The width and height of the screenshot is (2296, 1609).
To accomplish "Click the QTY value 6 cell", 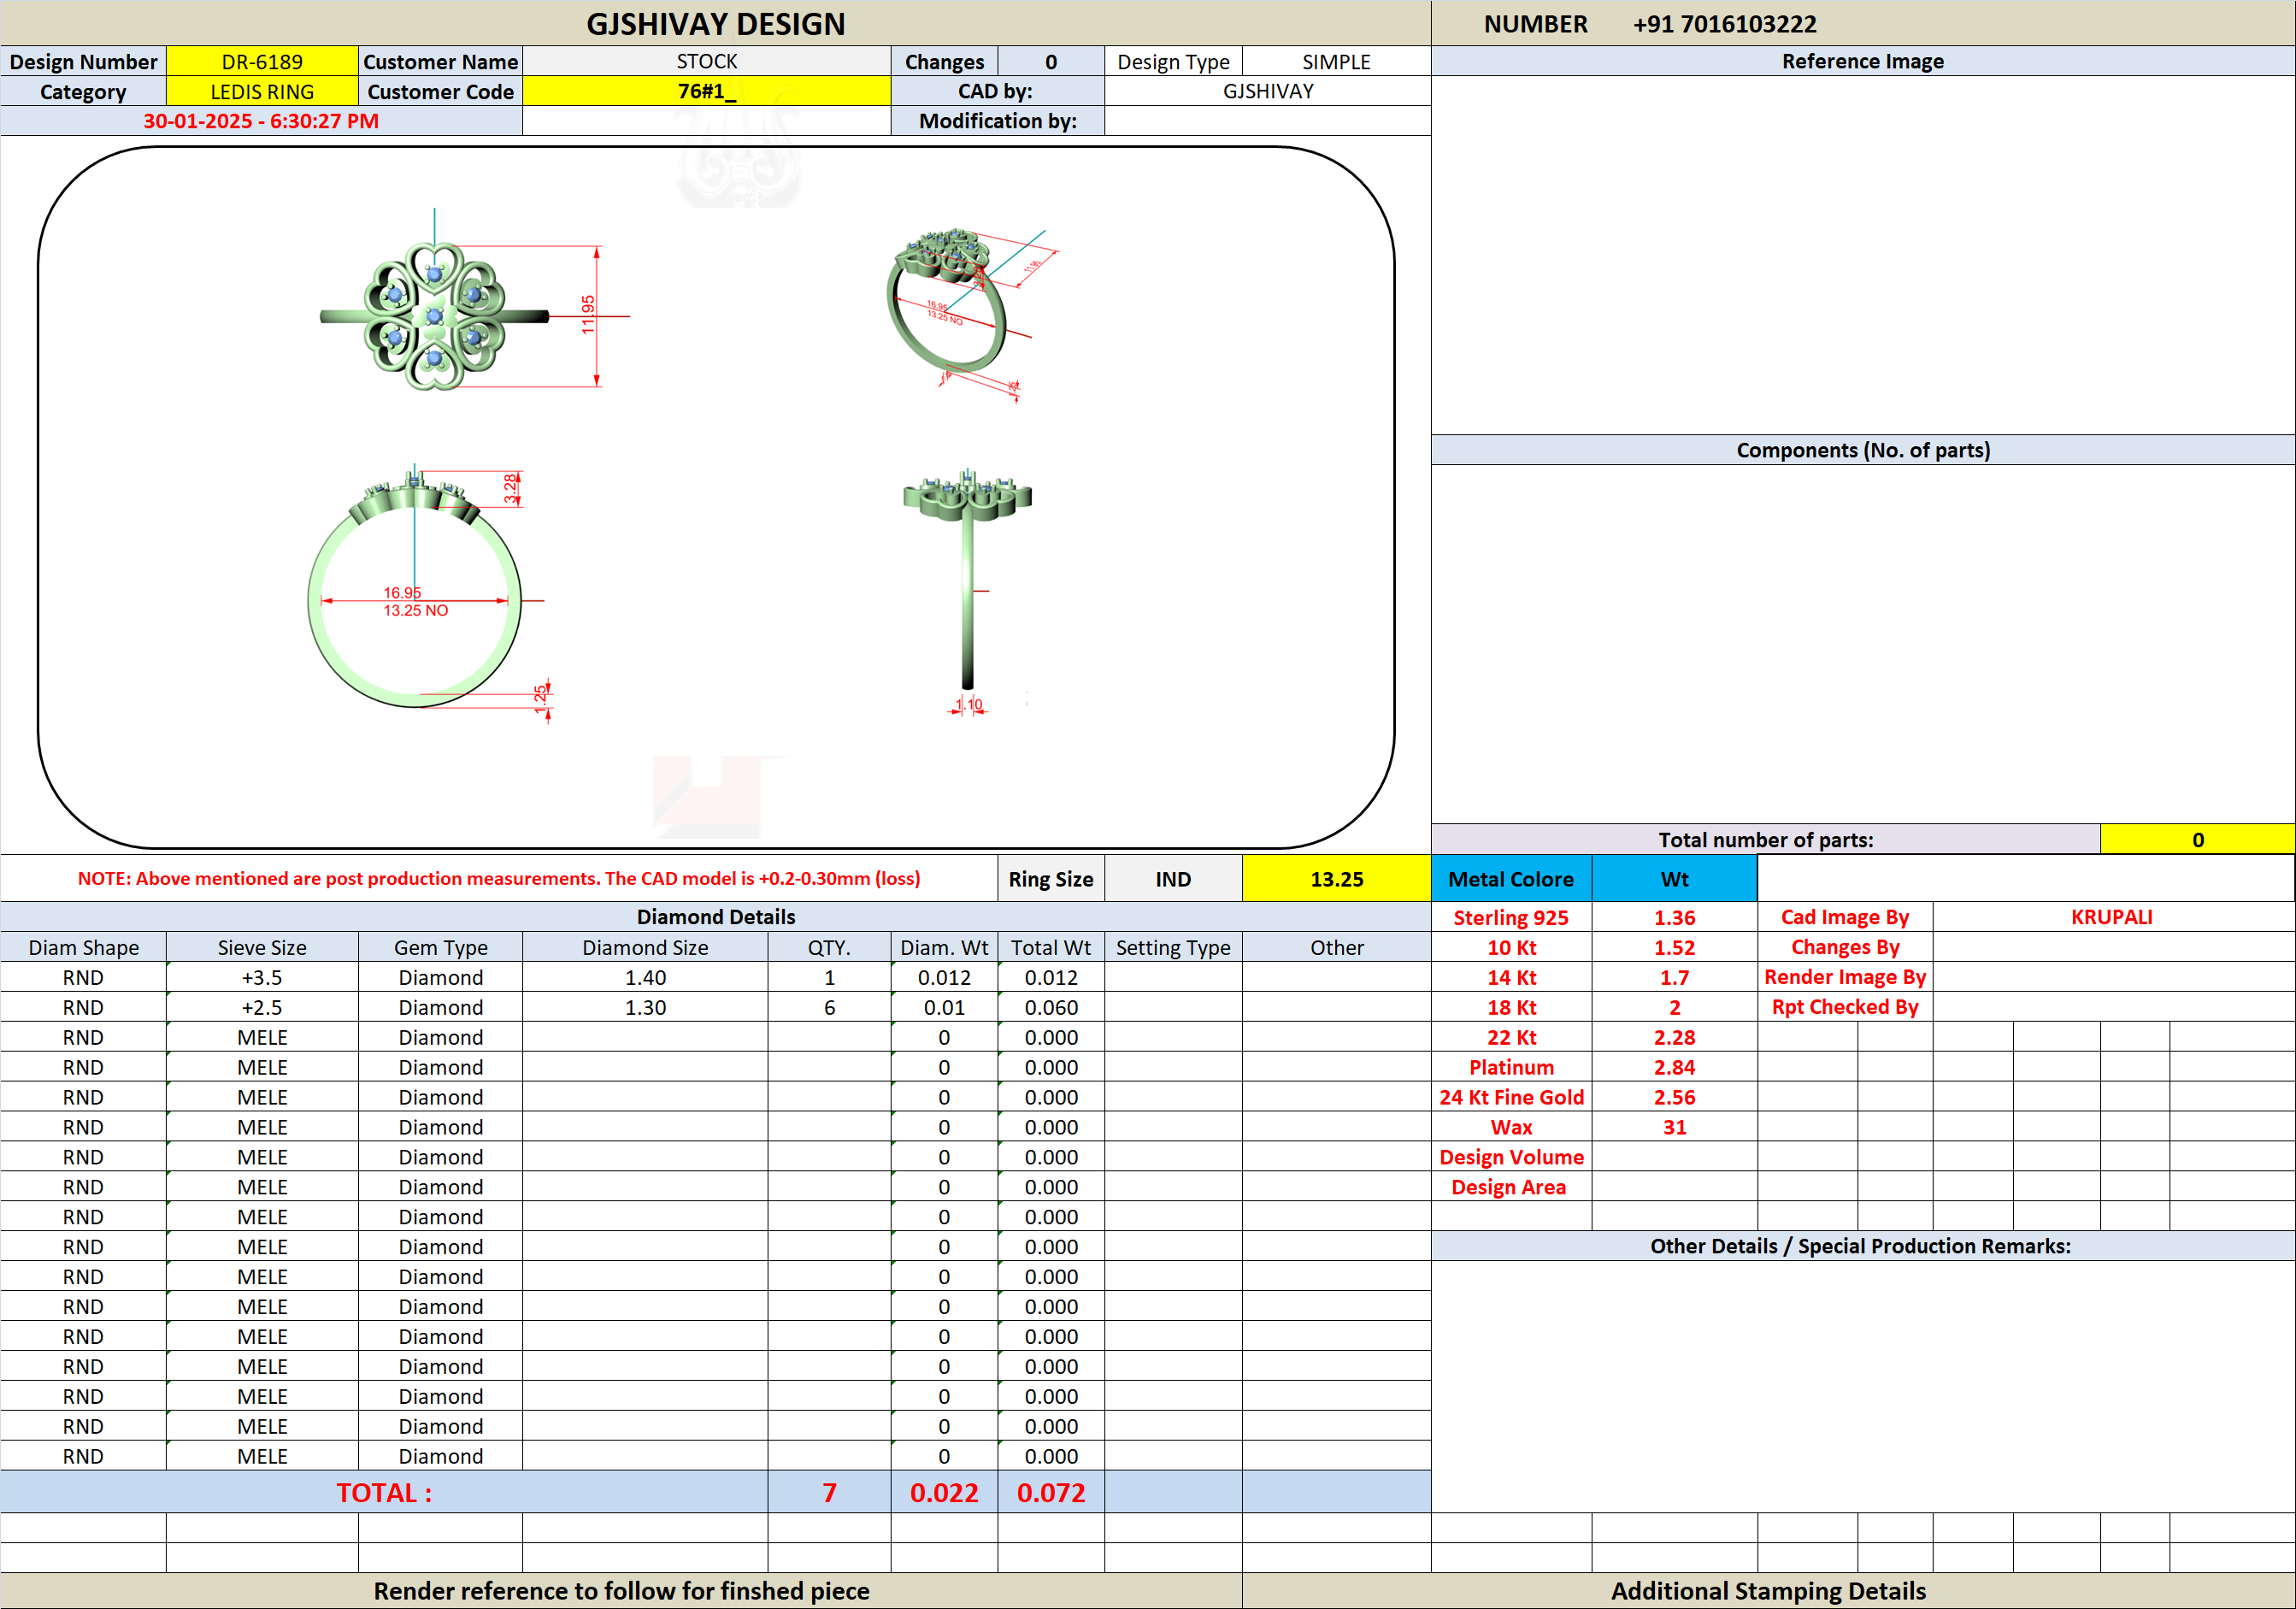I will (x=829, y=1007).
